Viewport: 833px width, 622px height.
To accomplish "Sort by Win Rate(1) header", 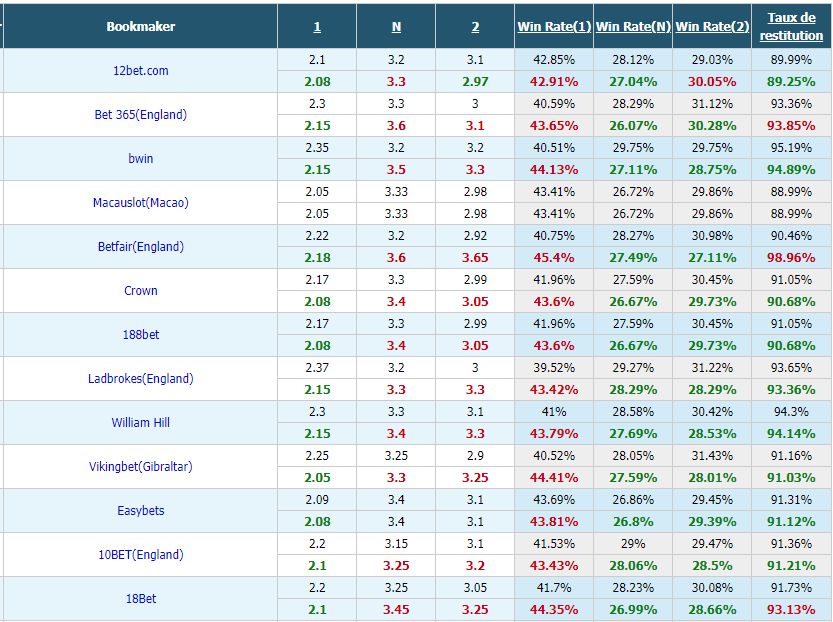I will pos(554,27).
